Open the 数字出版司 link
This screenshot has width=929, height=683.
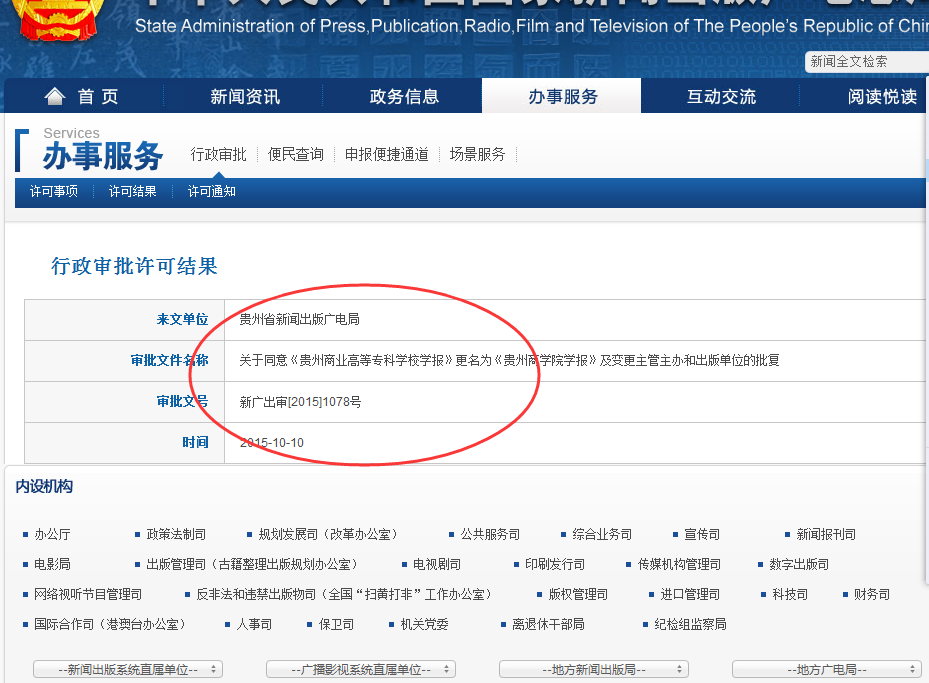pyautogui.click(x=799, y=564)
